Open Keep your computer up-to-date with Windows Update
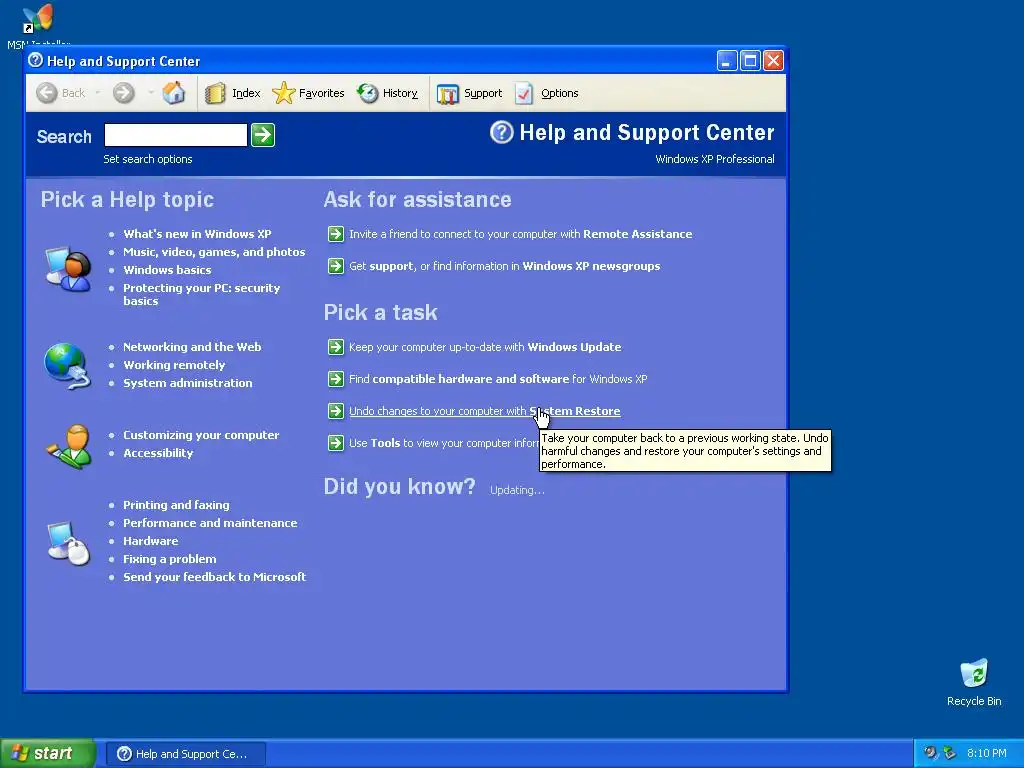 click(x=485, y=347)
